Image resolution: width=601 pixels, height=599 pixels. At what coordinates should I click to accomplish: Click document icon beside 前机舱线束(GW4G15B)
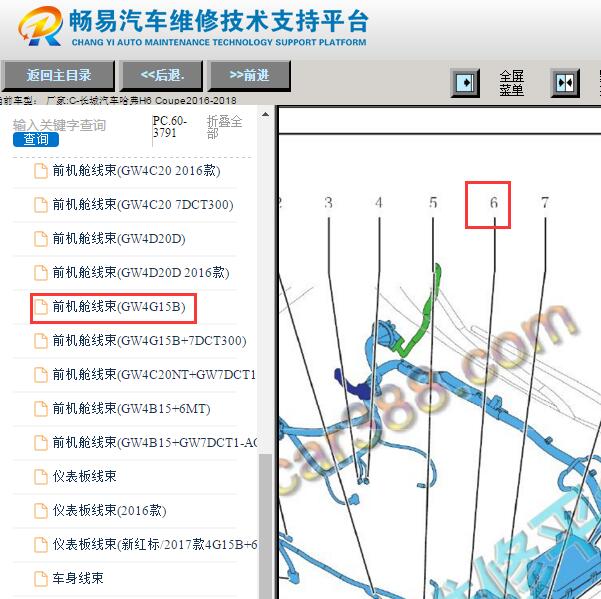tap(41, 307)
